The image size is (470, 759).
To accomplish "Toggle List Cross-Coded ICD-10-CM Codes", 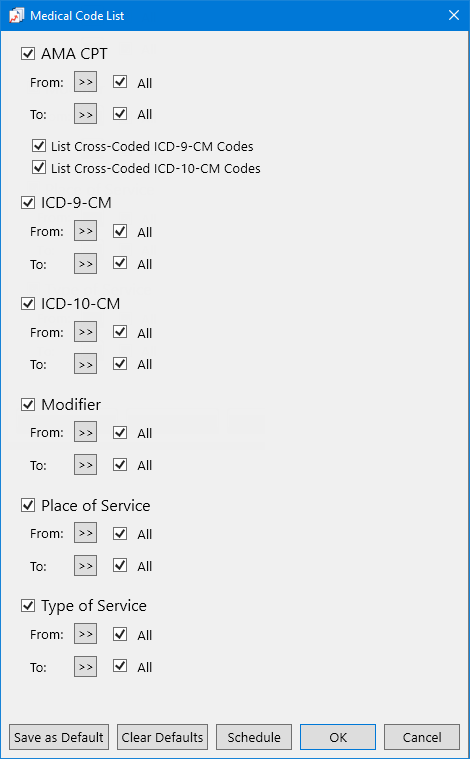I will [39, 167].
